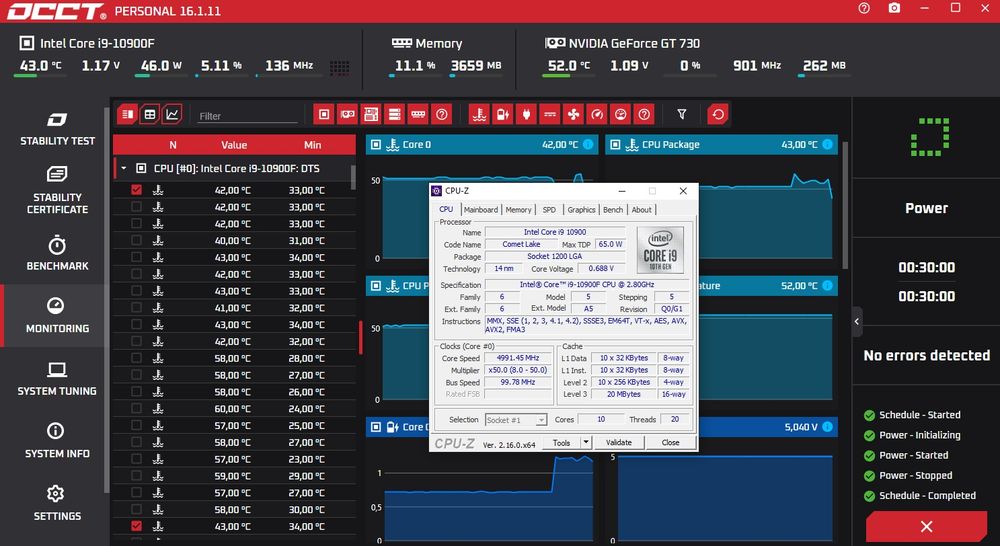Open Settings in the sidebar
The height and width of the screenshot is (546, 1000).
pos(57,503)
